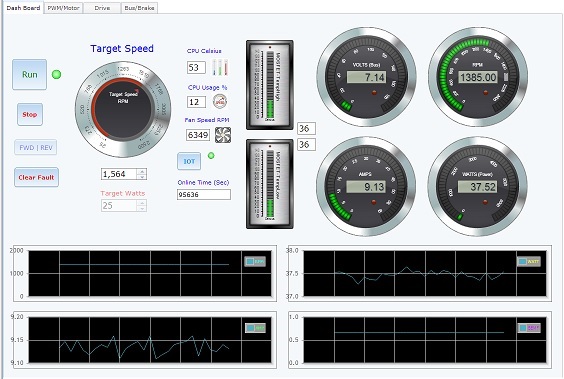This screenshot has width=564, height=379.
Task: Click the WATT chart legend icon
Action: (x=529, y=261)
